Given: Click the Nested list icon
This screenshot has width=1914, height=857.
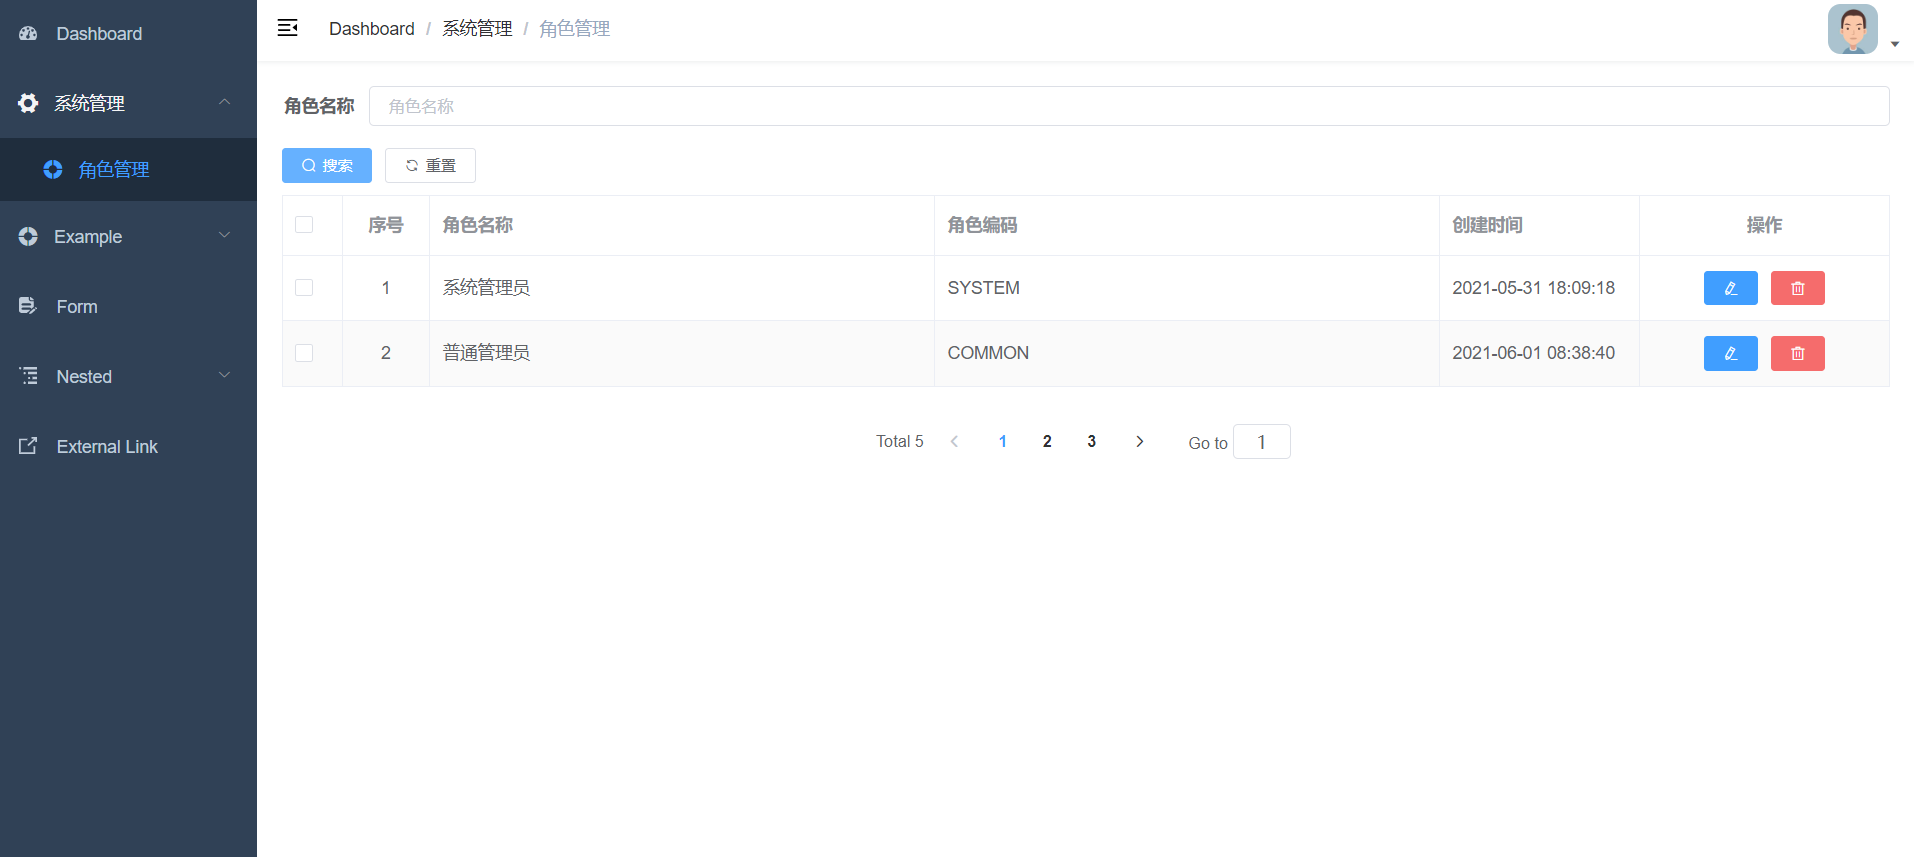Looking at the screenshot, I should [x=28, y=376].
